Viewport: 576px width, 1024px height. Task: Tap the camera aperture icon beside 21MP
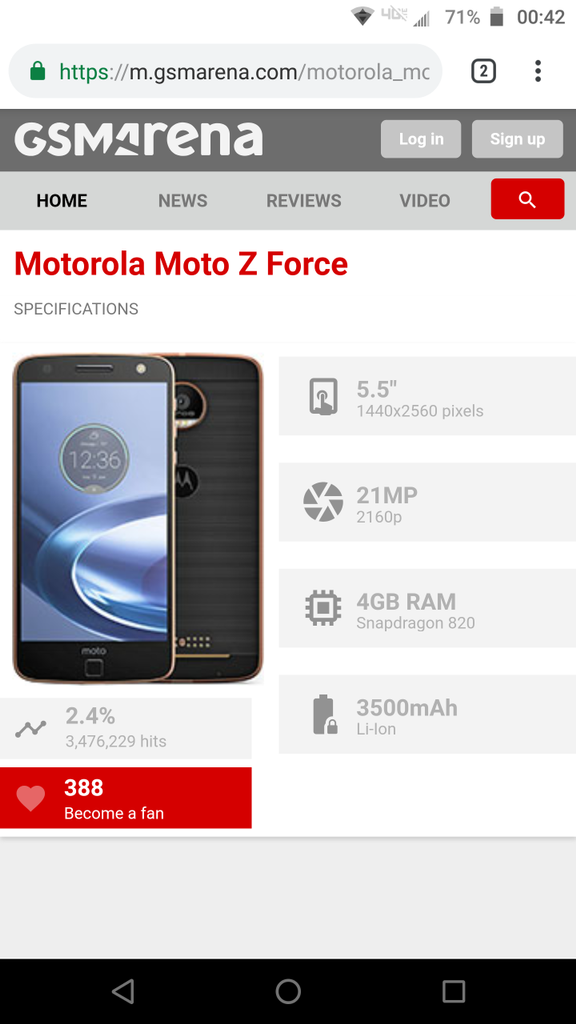(x=323, y=502)
